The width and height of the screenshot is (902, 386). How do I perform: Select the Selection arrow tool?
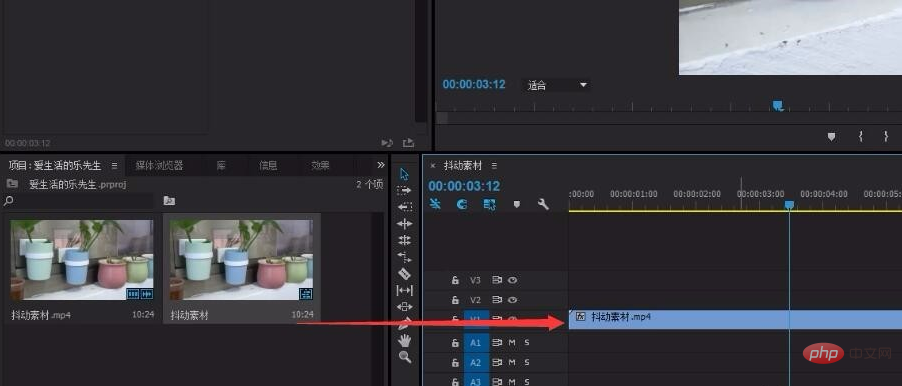pyautogui.click(x=404, y=174)
